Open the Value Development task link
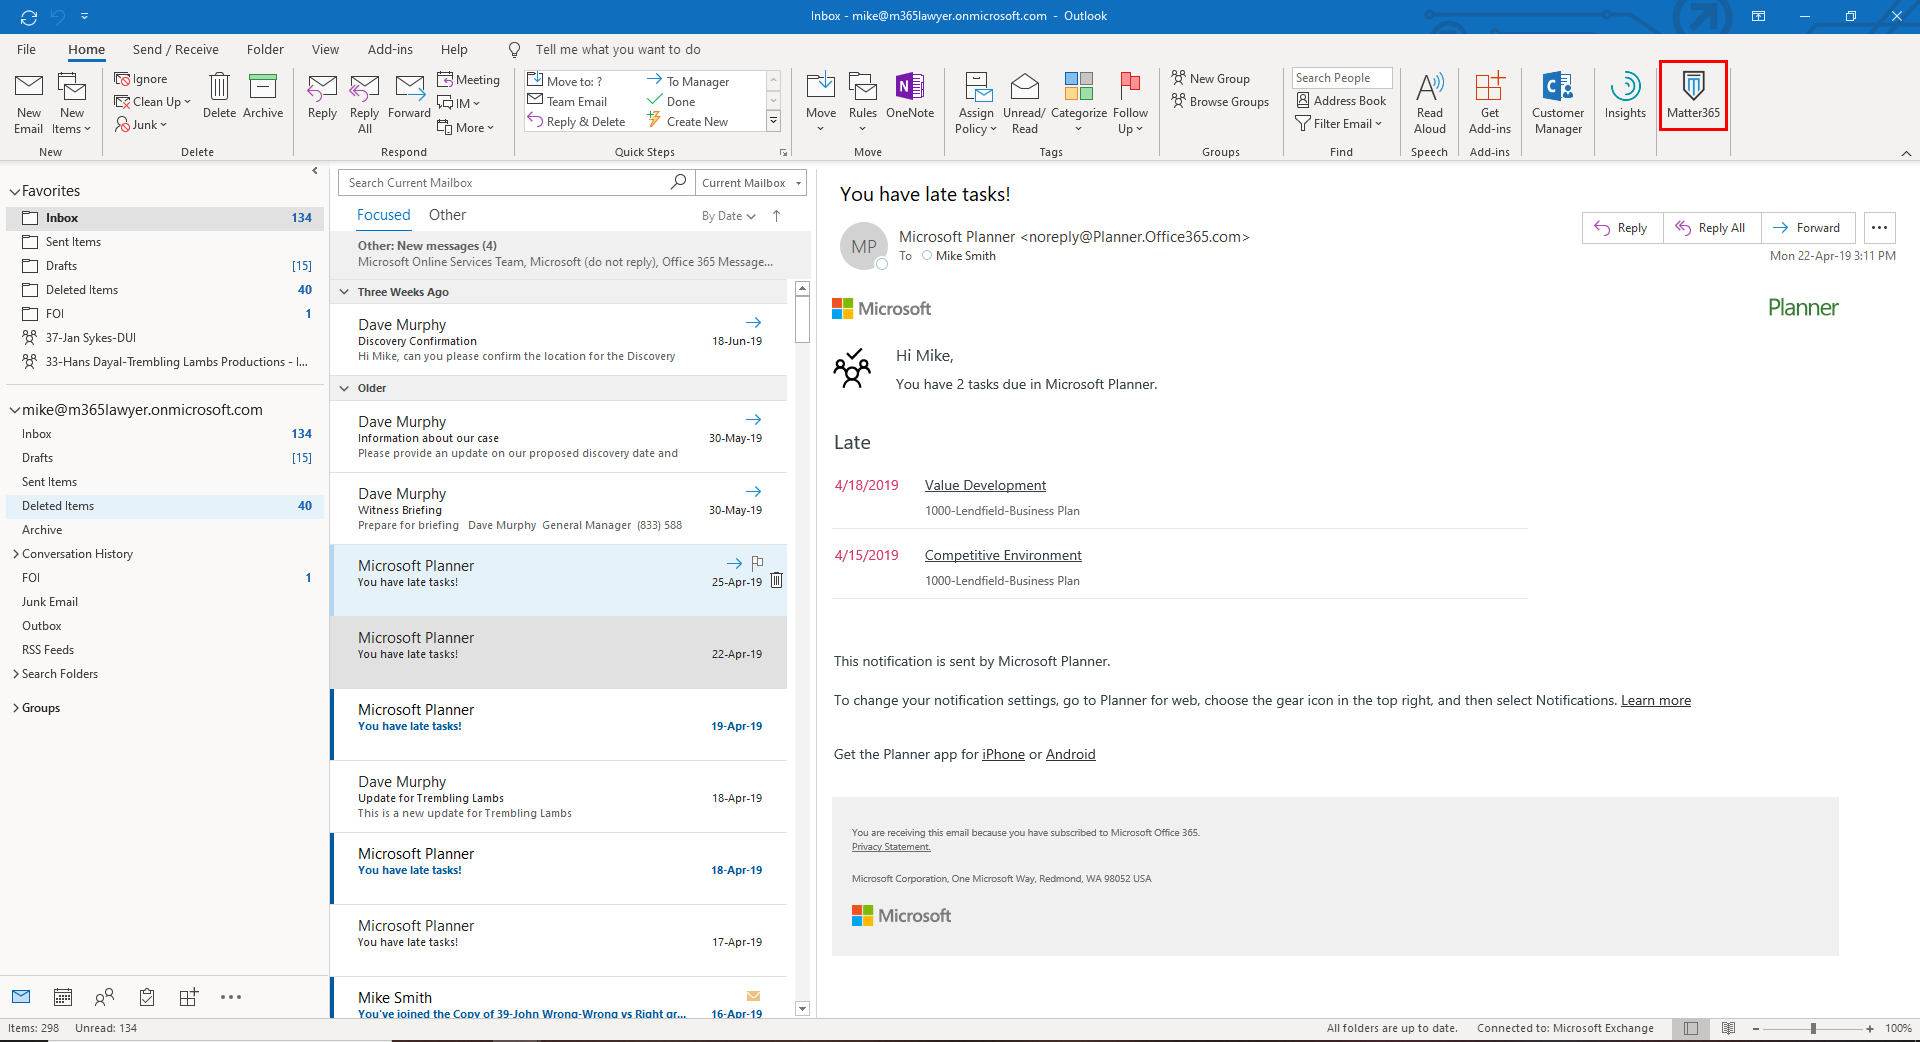The image size is (1920, 1042). point(985,485)
